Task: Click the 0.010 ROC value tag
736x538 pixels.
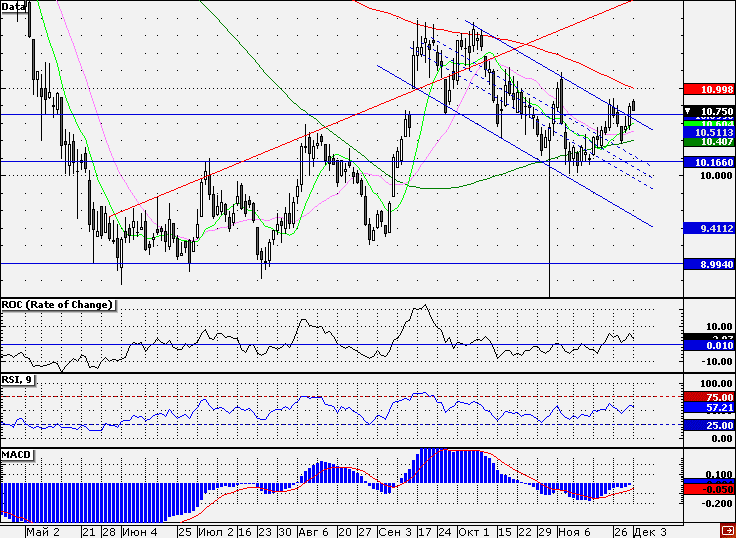Action: [x=707, y=346]
